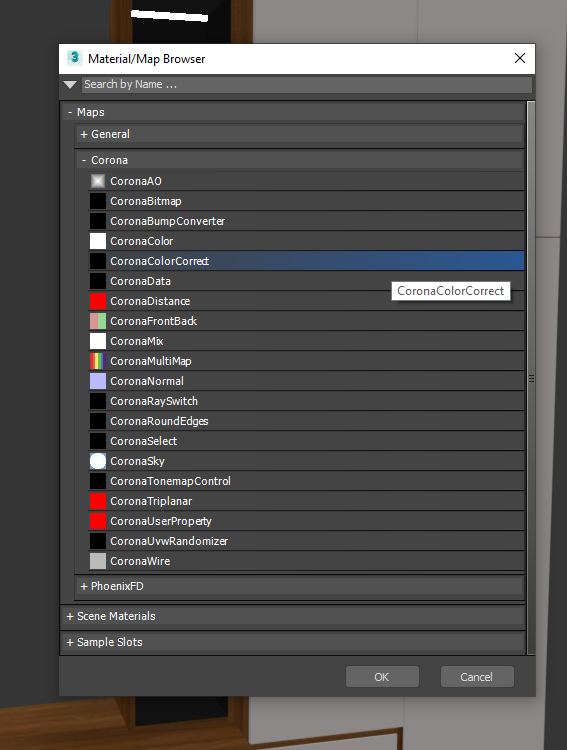Click the white CoronaMix icon
The height and width of the screenshot is (750, 567).
click(98, 341)
